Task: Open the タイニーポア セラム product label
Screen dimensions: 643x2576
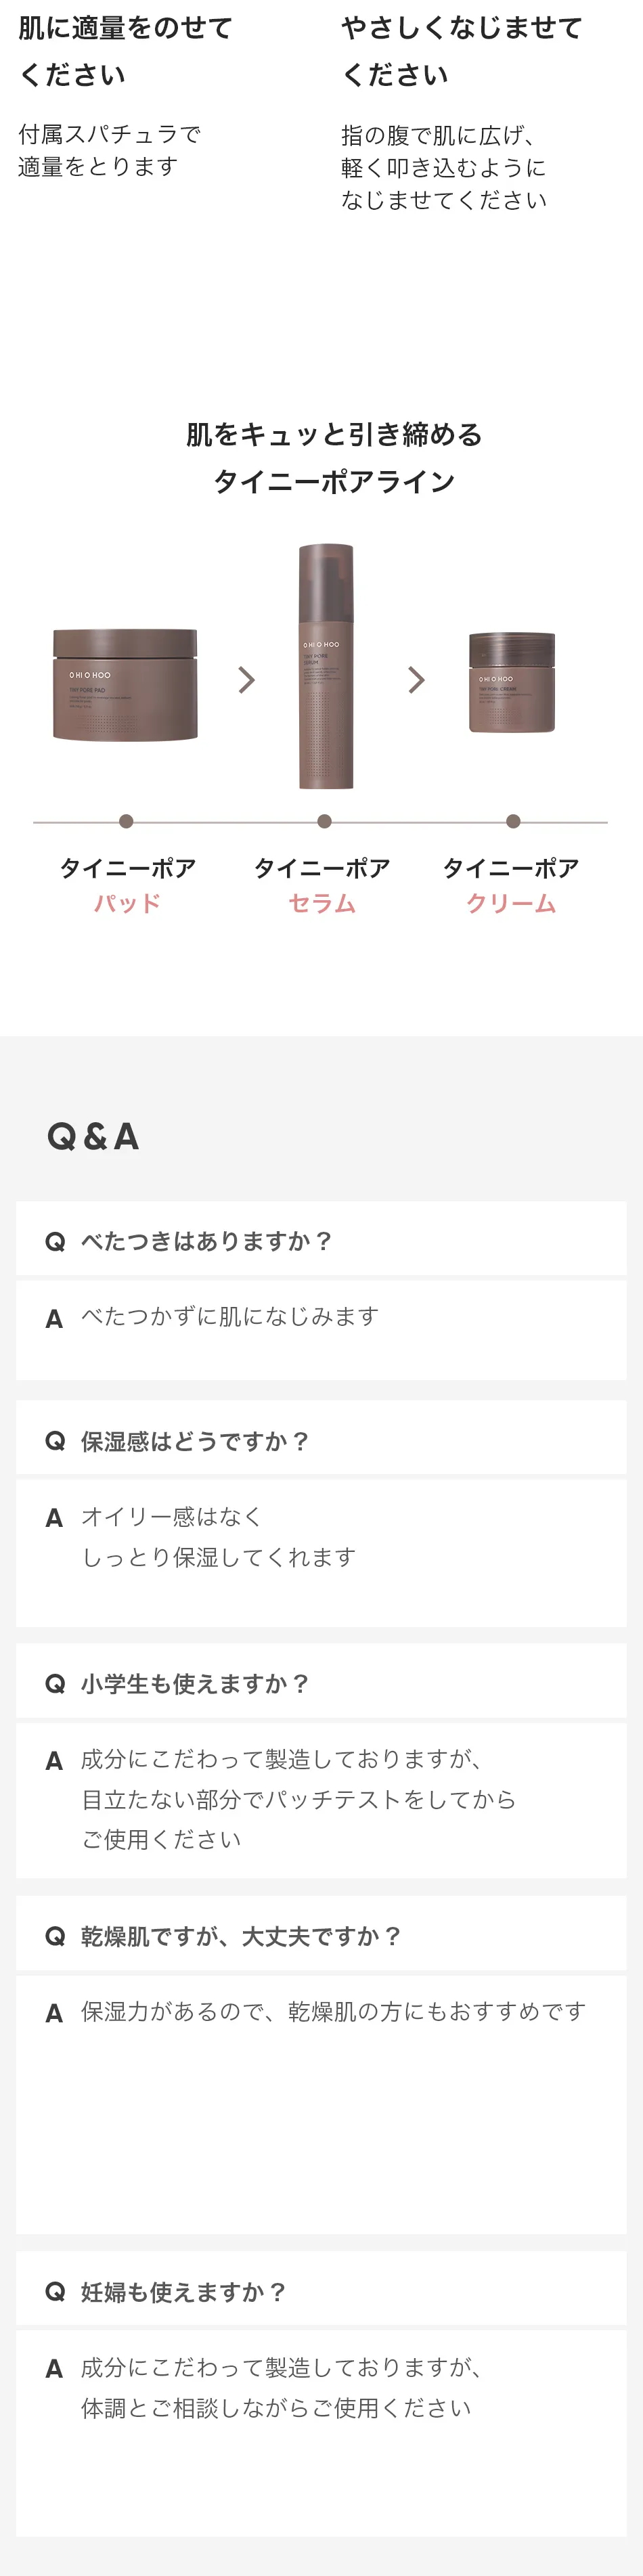Action: pyautogui.click(x=322, y=885)
